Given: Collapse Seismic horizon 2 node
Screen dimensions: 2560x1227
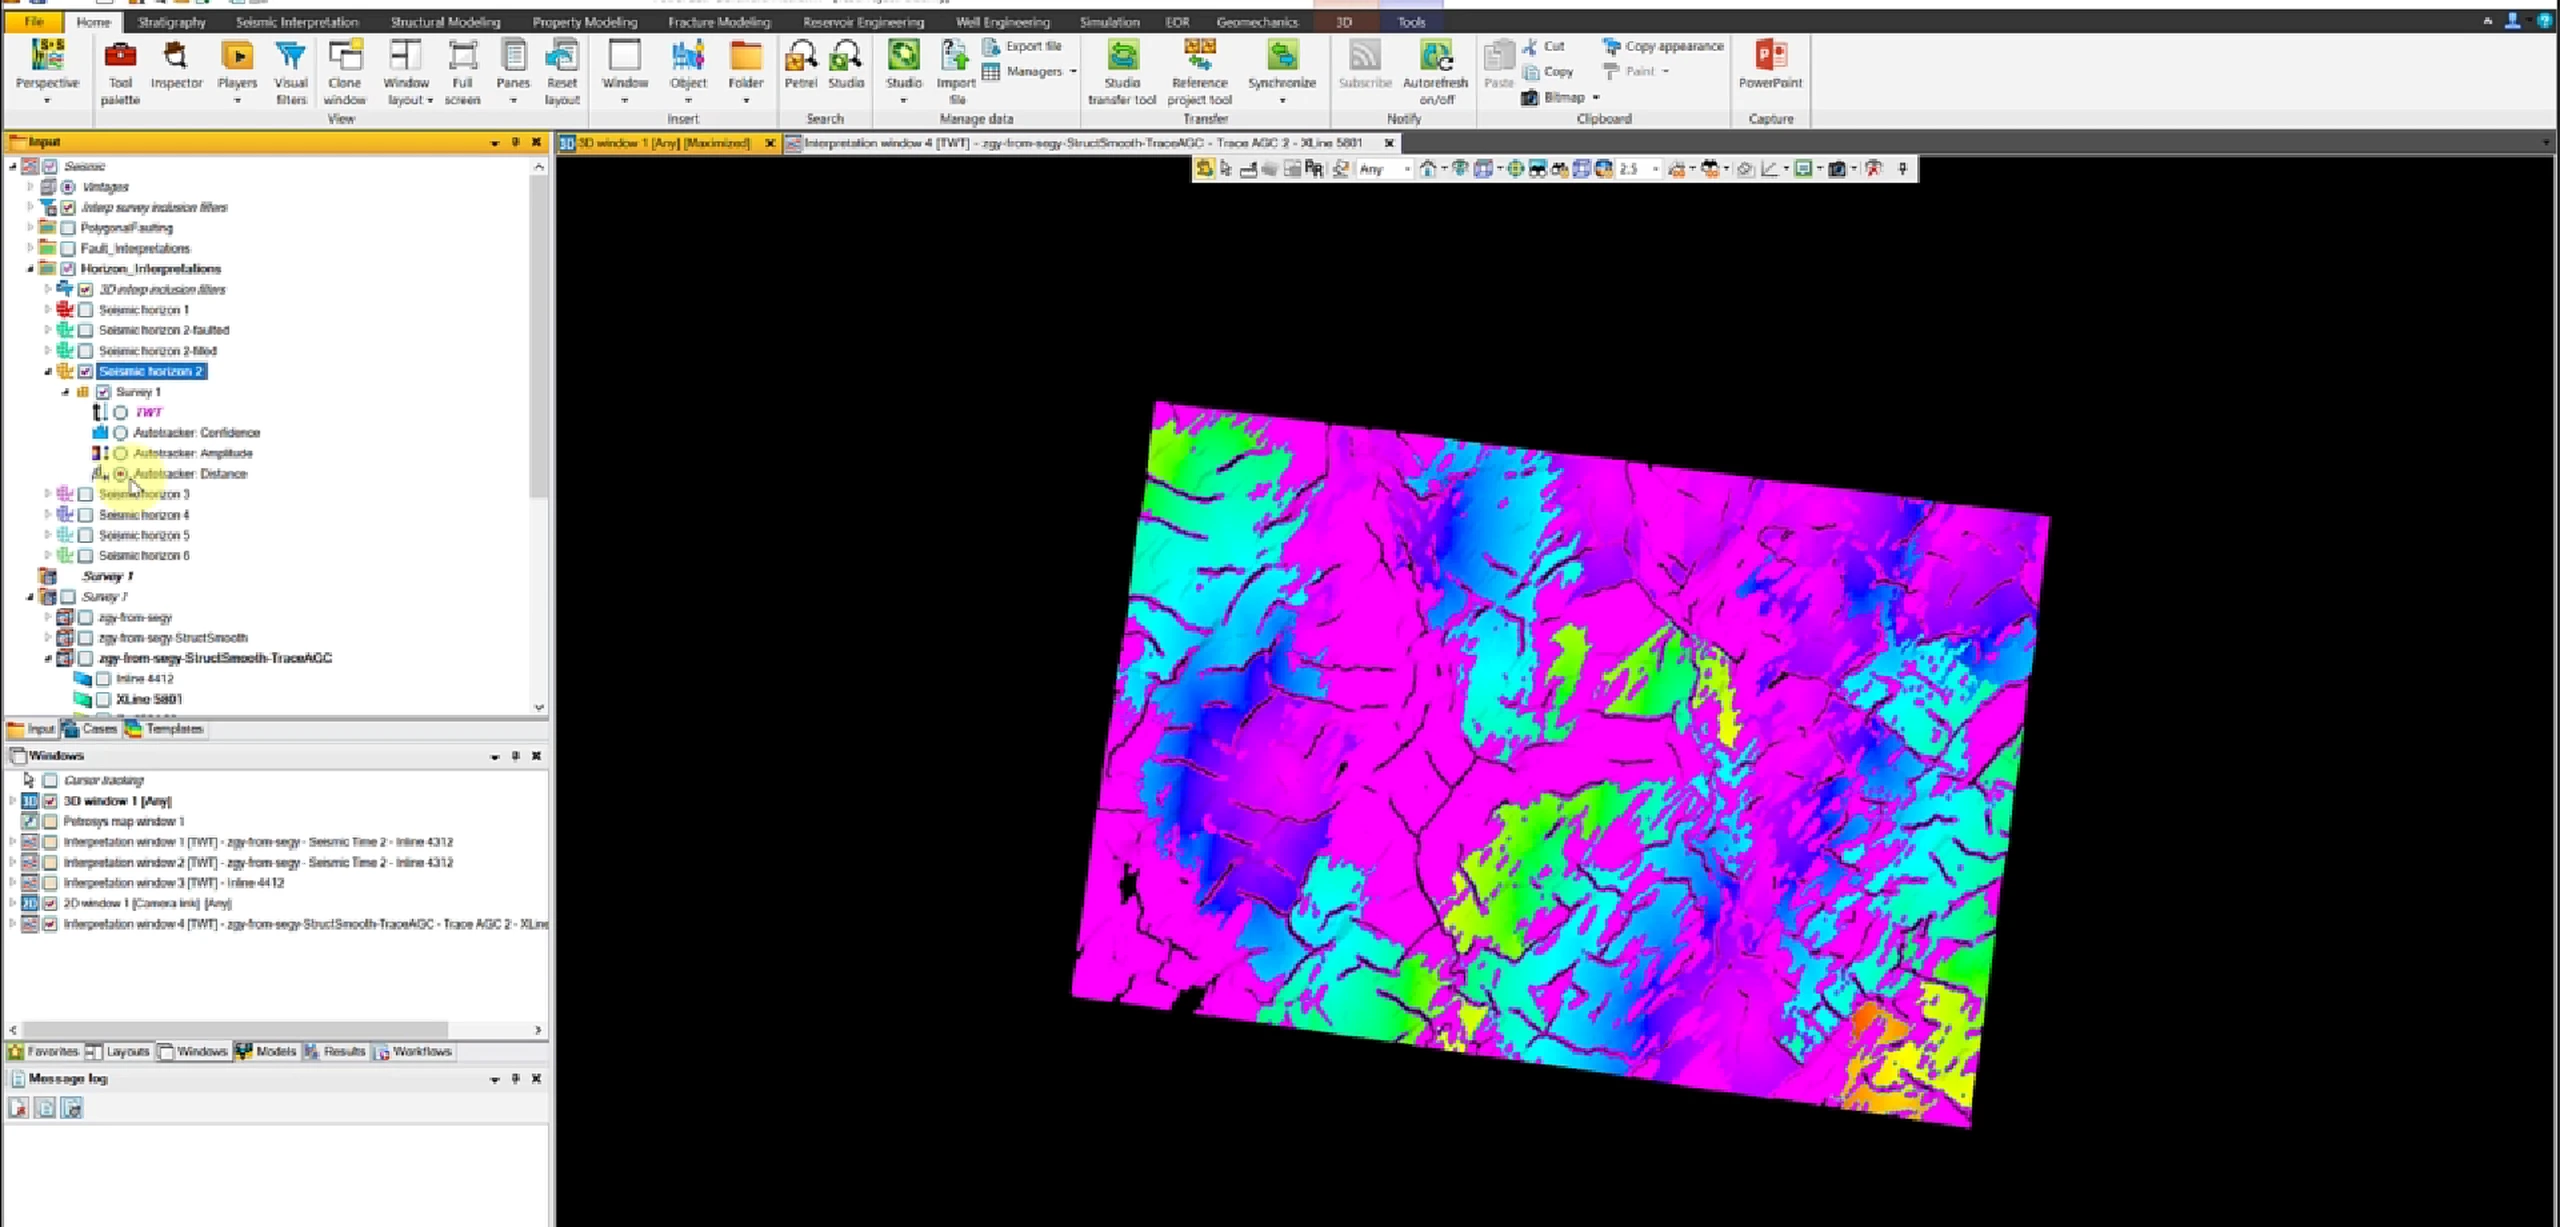Looking at the screenshot, I should 48,371.
